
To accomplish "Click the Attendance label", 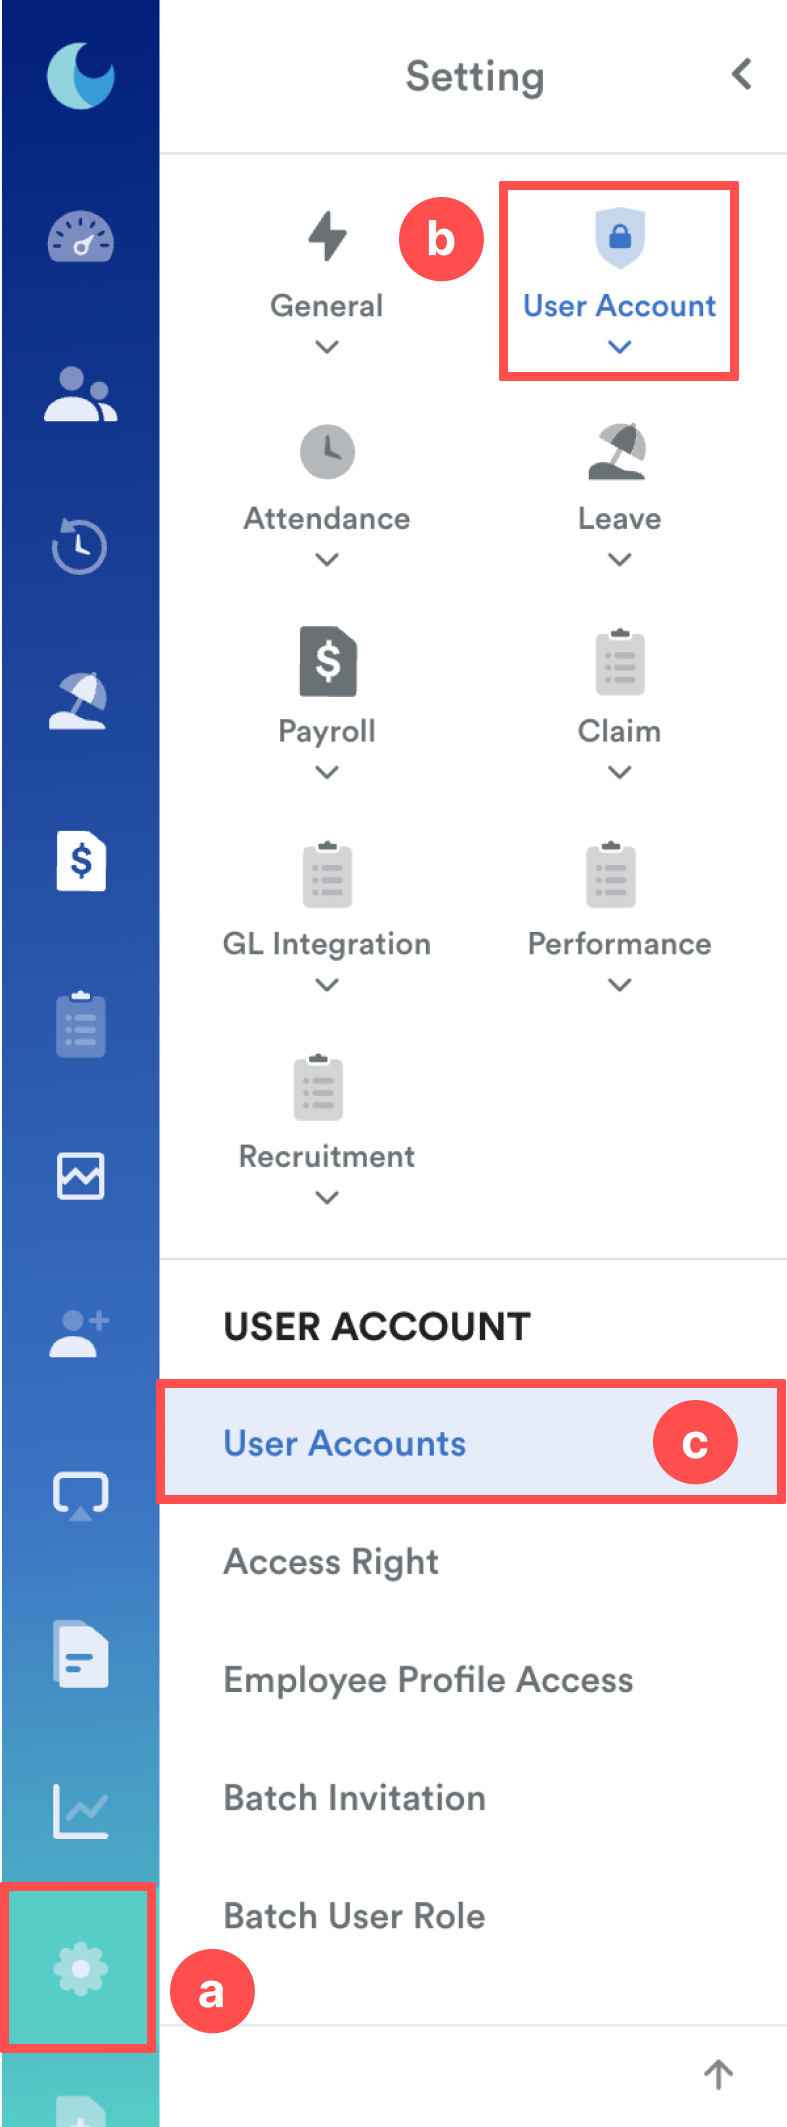I will pos(327,518).
